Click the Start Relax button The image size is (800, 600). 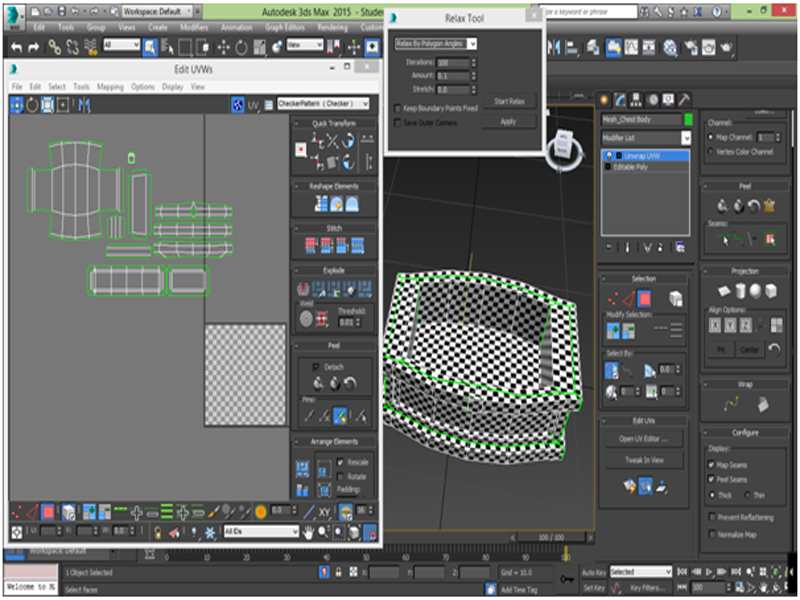509,101
